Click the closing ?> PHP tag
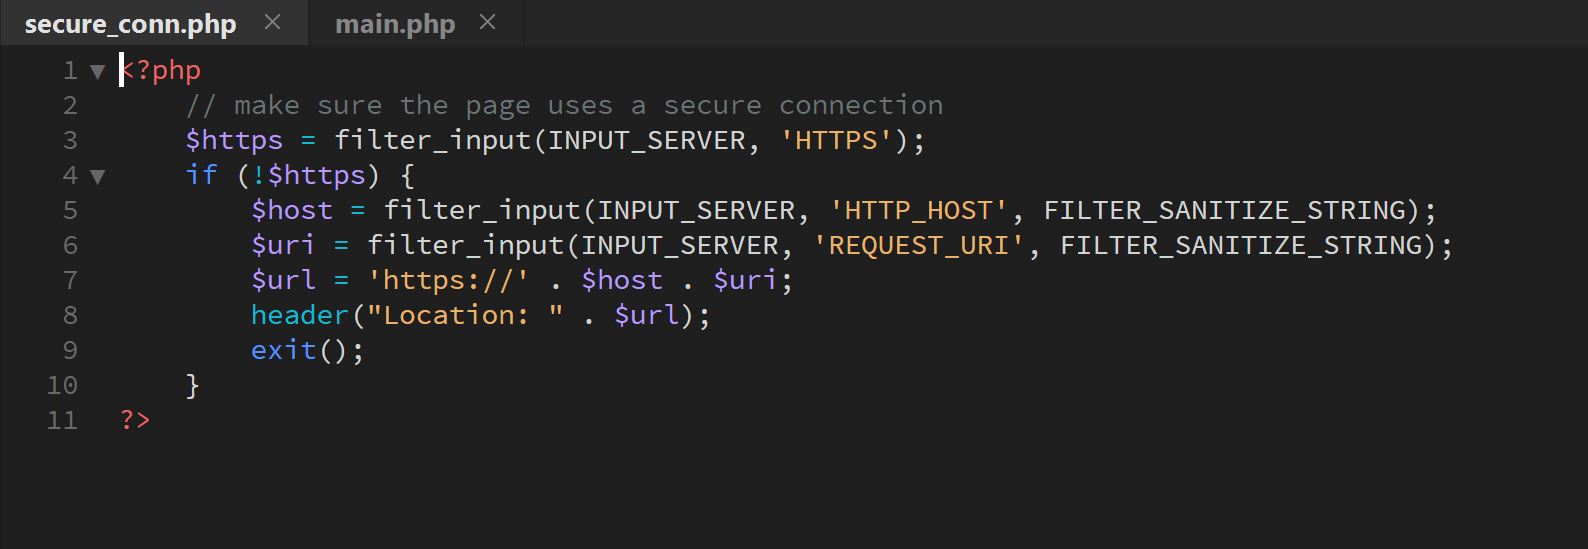This screenshot has width=1588, height=549. coord(135,420)
